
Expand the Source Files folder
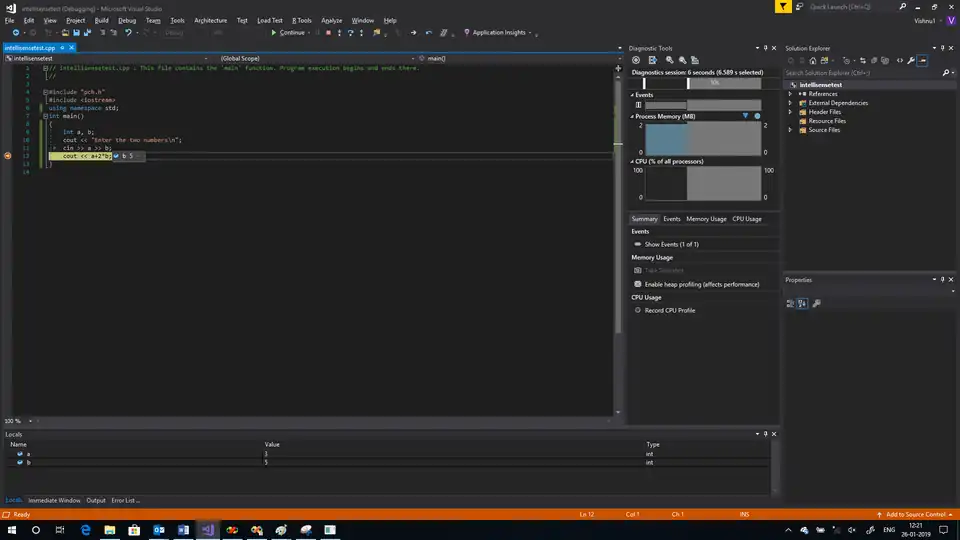790,130
